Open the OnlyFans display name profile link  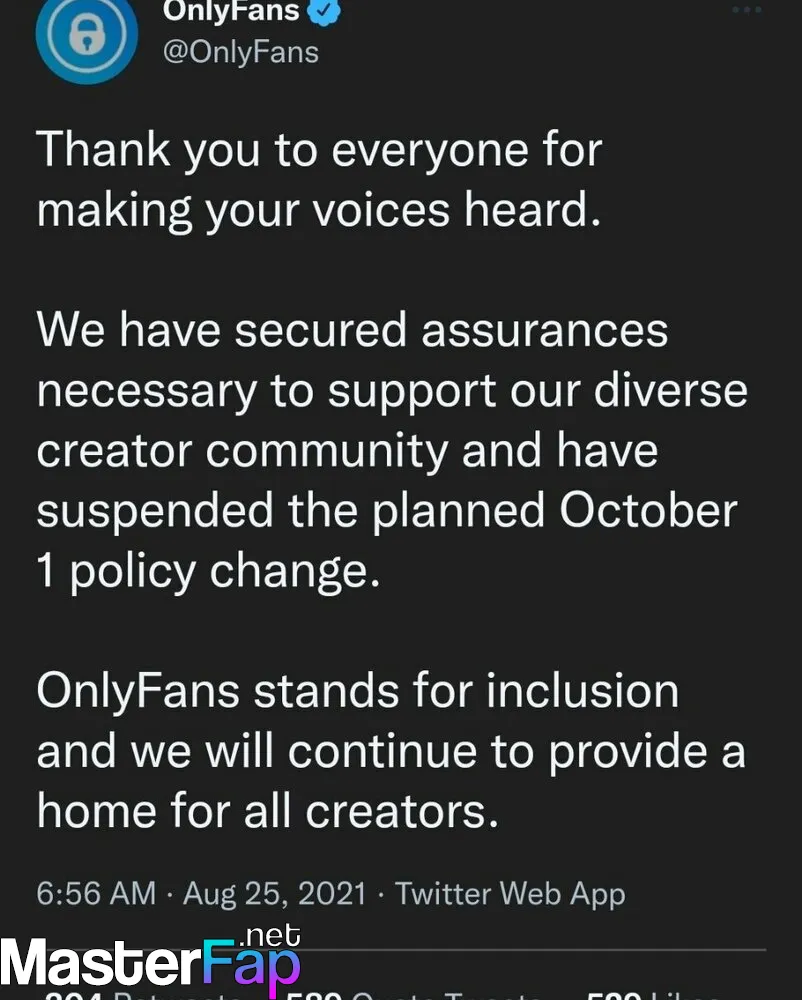pos(231,10)
